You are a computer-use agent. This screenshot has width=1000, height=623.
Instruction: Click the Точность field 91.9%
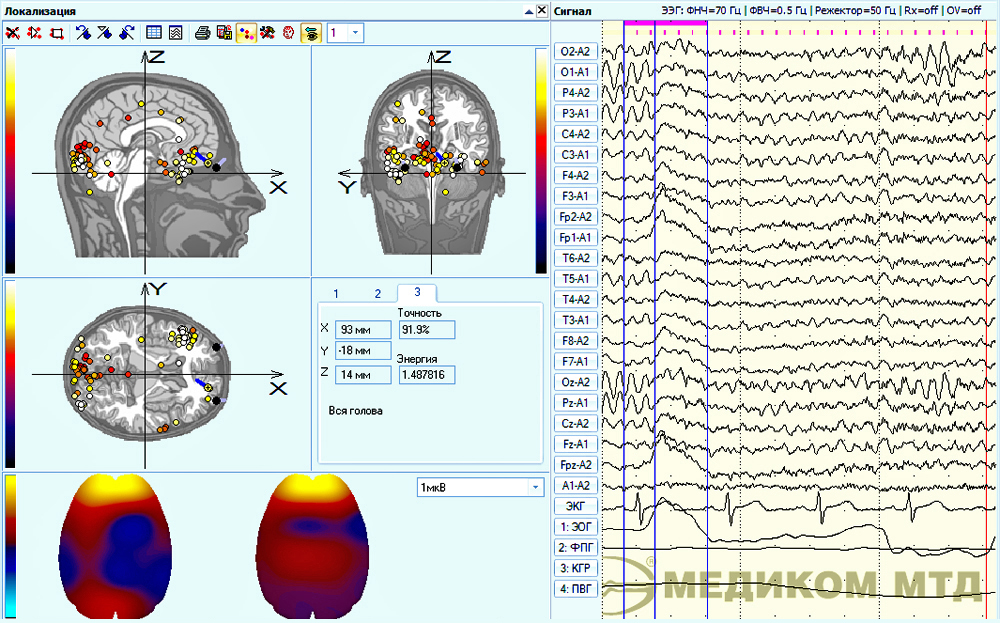pyautogui.click(x=427, y=330)
